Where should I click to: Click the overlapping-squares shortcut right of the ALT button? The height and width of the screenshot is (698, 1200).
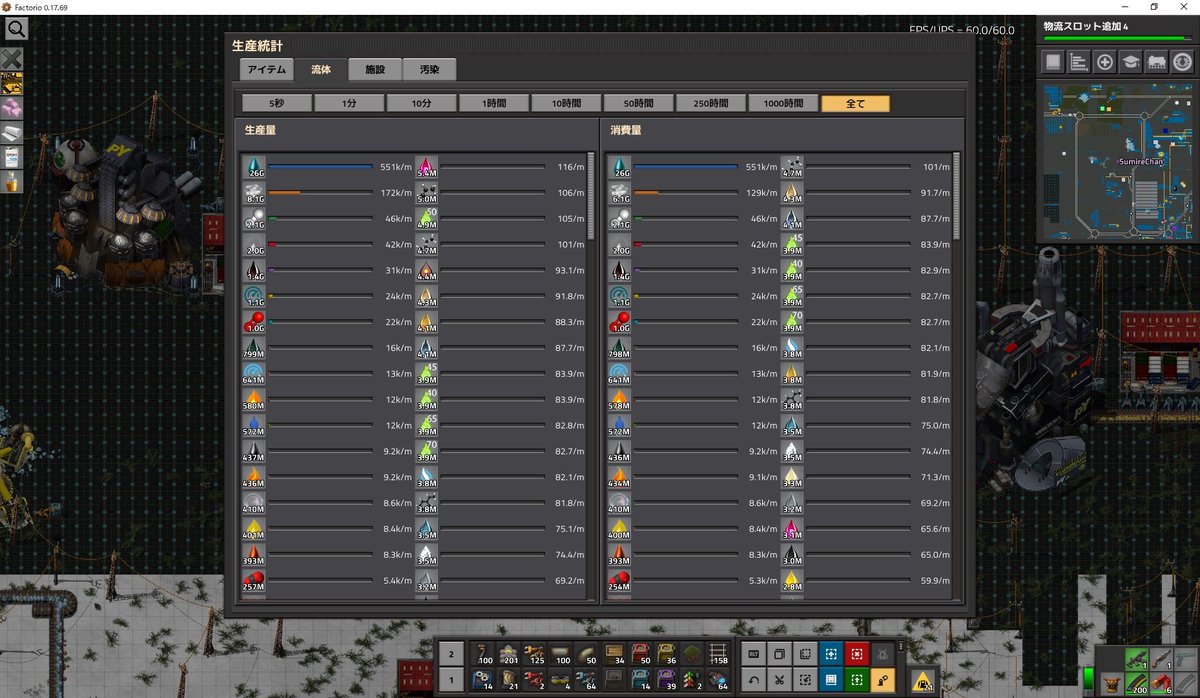(779, 655)
